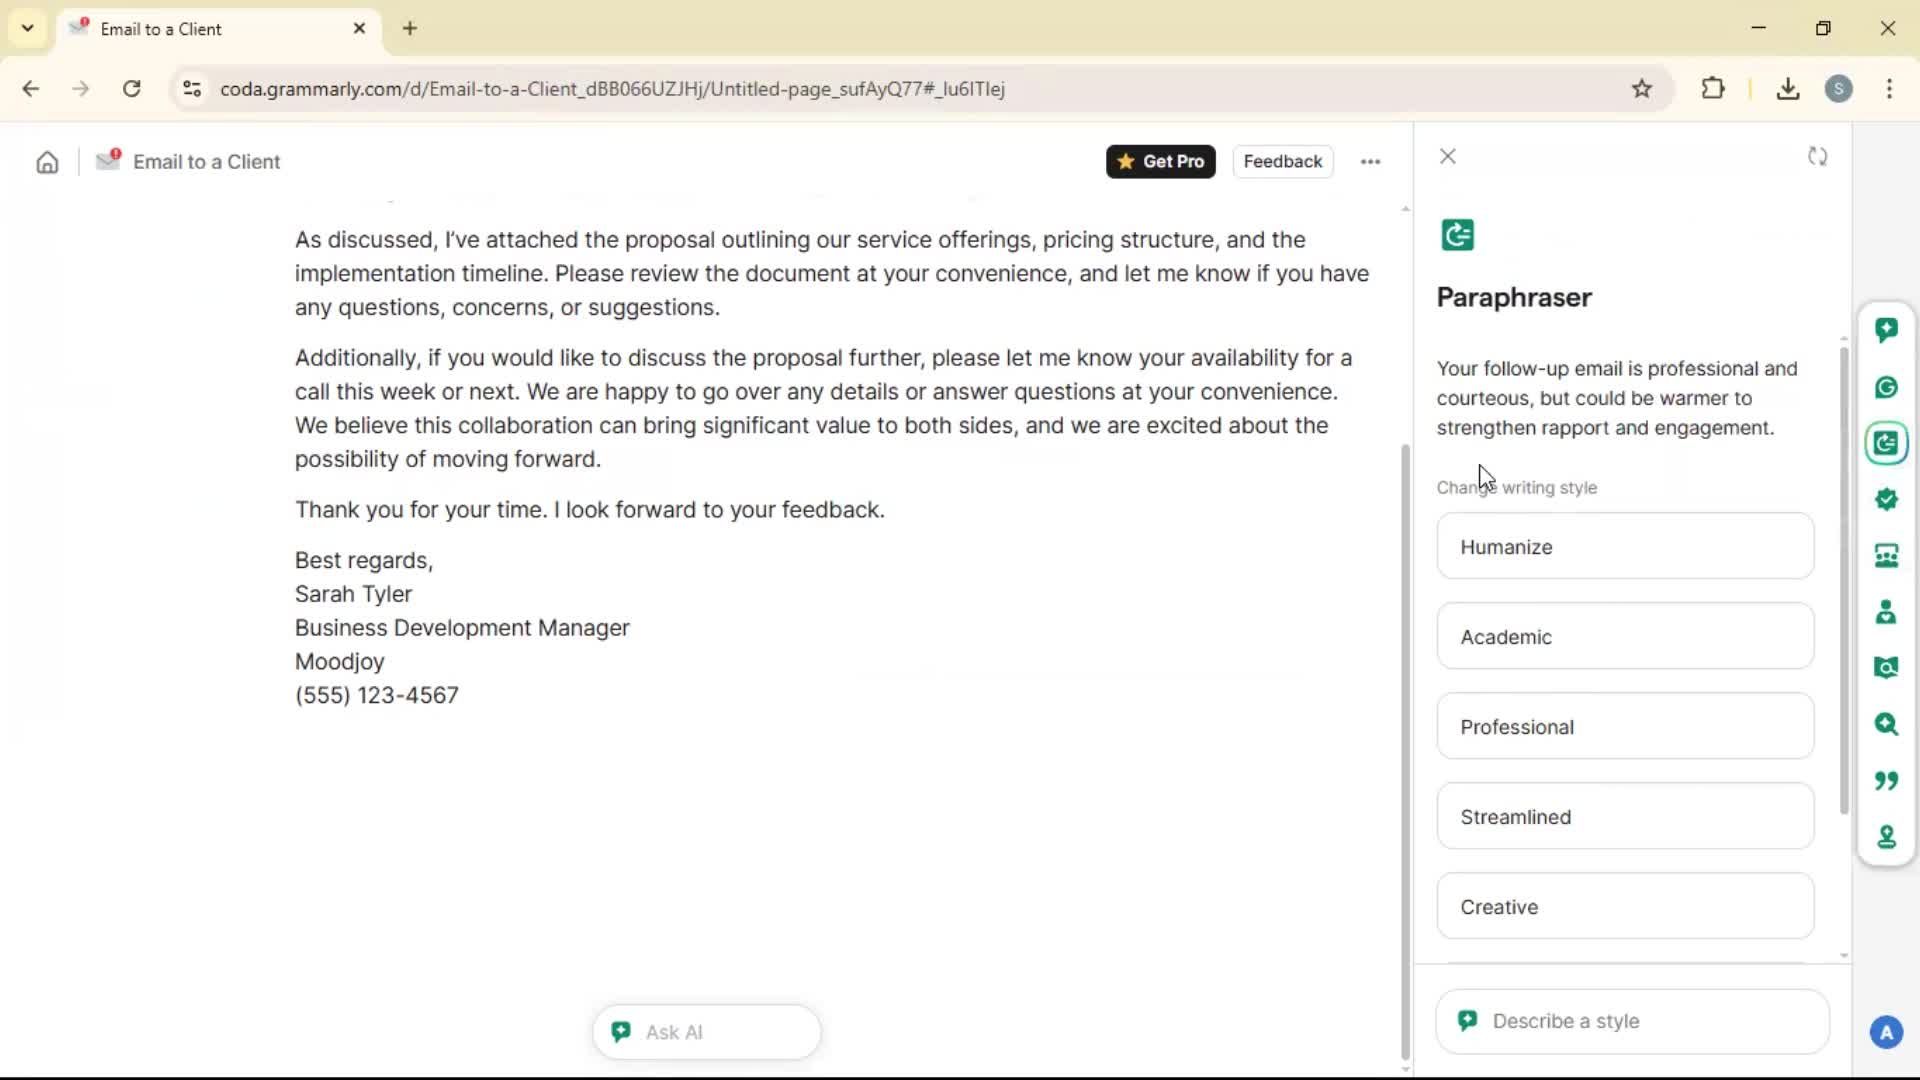
Task: Click the quotation marks citation icon
Action: click(1886, 780)
